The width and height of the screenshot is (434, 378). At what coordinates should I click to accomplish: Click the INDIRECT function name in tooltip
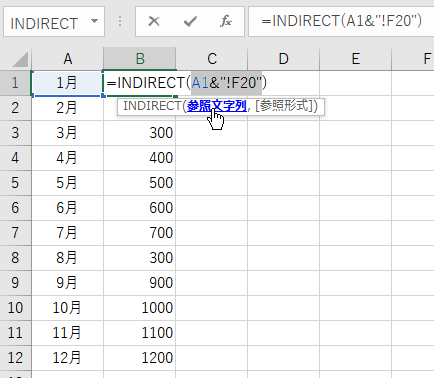click(152, 106)
